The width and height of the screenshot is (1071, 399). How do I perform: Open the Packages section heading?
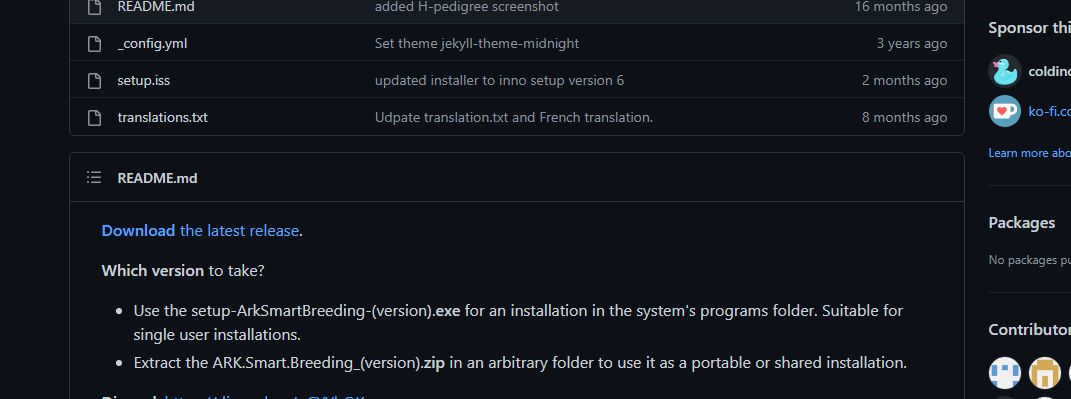[1022, 223]
